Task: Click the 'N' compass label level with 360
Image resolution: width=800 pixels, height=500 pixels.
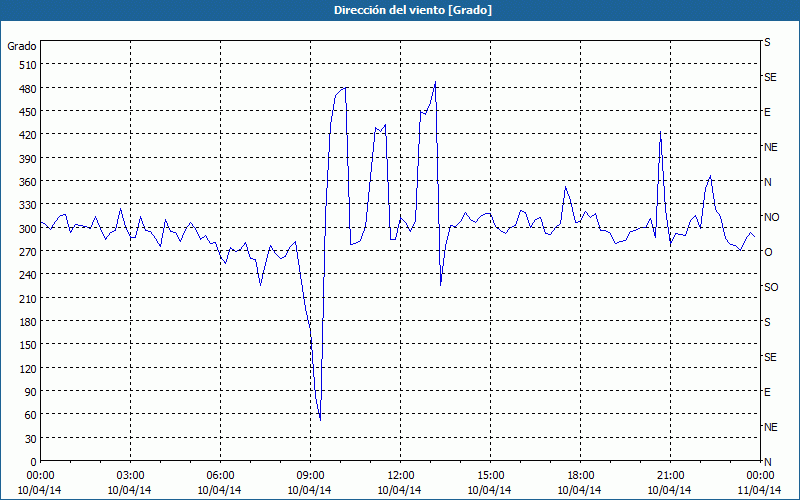Action: coord(768,182)
